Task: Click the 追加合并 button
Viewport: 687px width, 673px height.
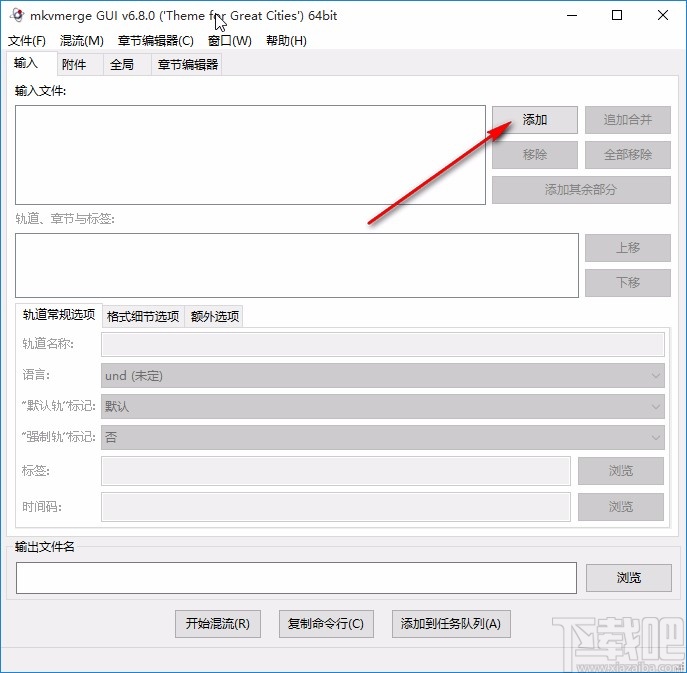Action: [627, 120]
